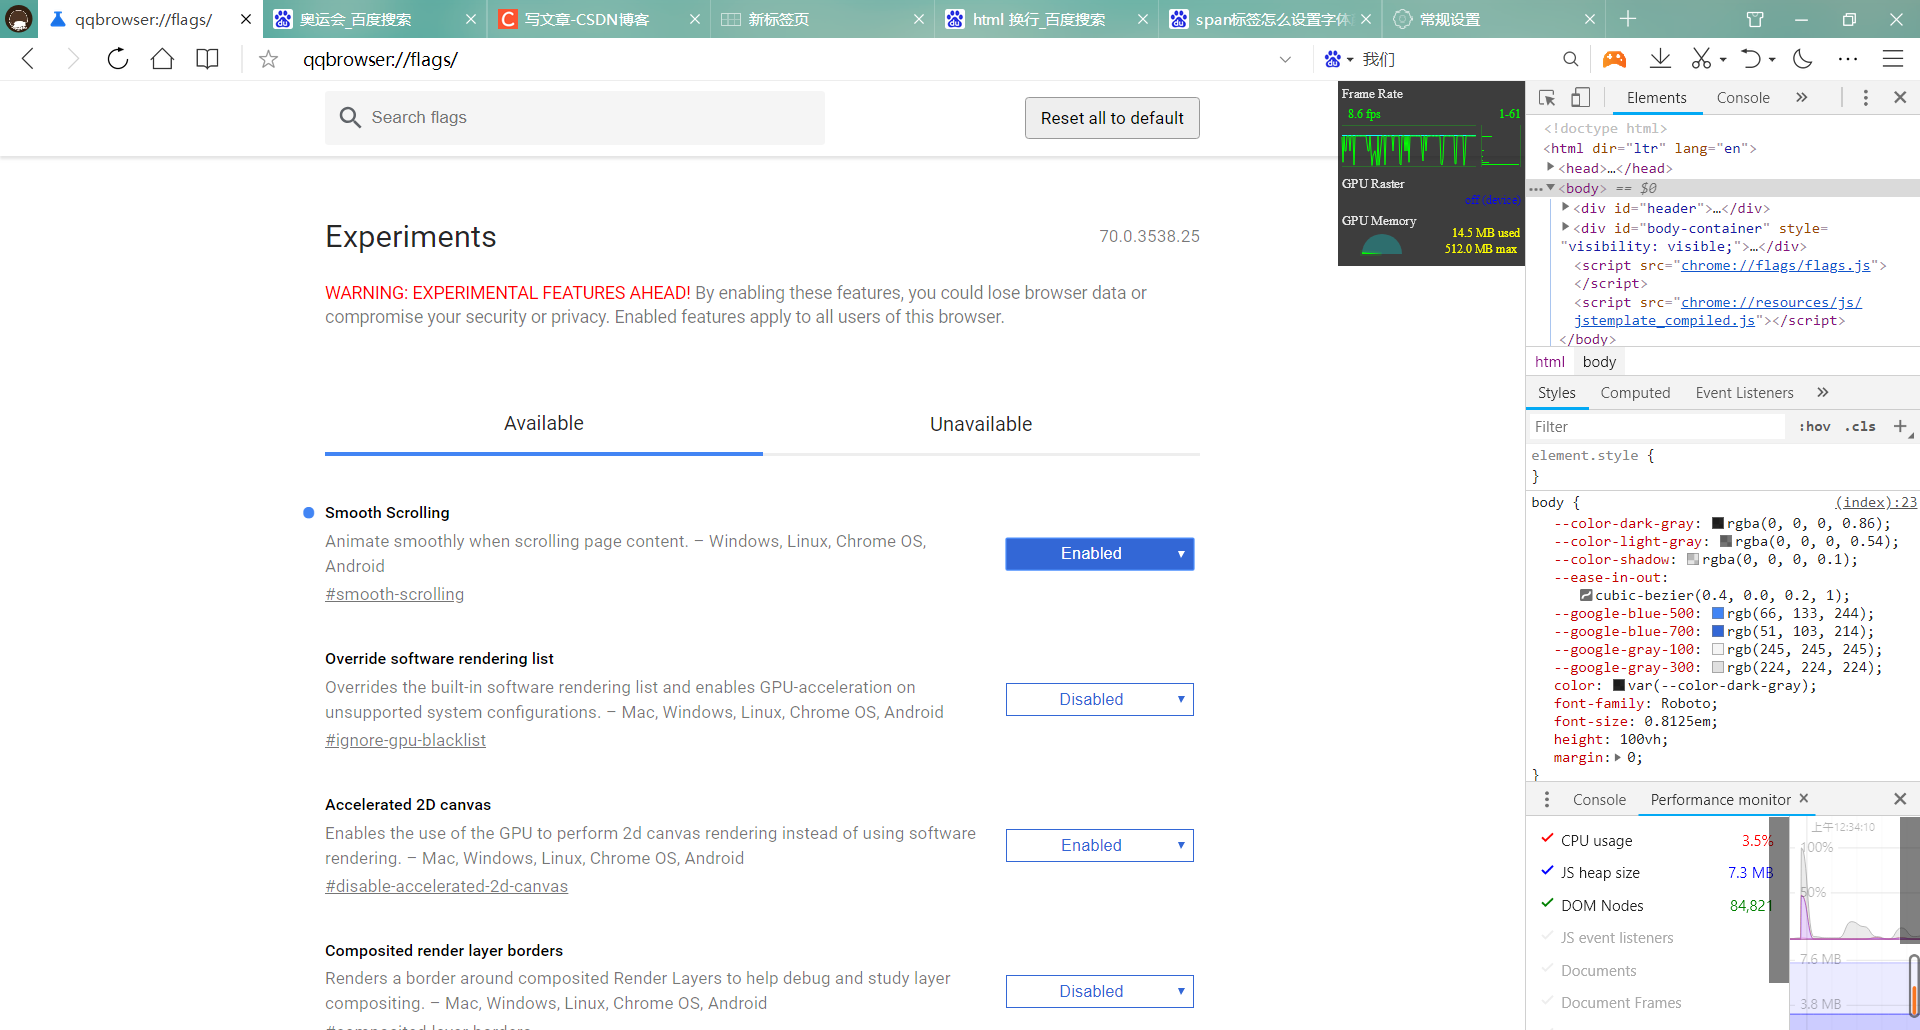The image size is (1920, 1030).
Task: Uncheck the DOM Nodes monitor
Action: (x=1545, y=904)
